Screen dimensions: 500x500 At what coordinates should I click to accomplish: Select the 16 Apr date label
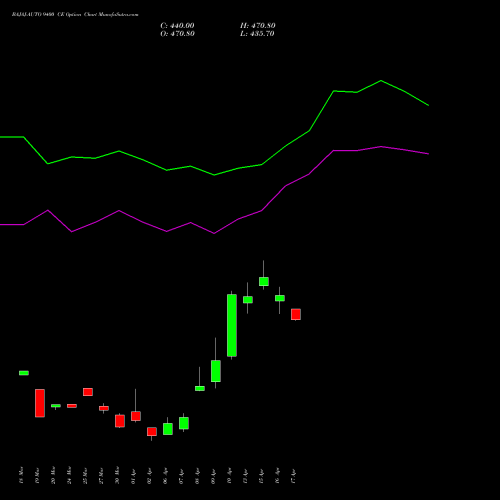pyautogui.click(x=277, y=475)
